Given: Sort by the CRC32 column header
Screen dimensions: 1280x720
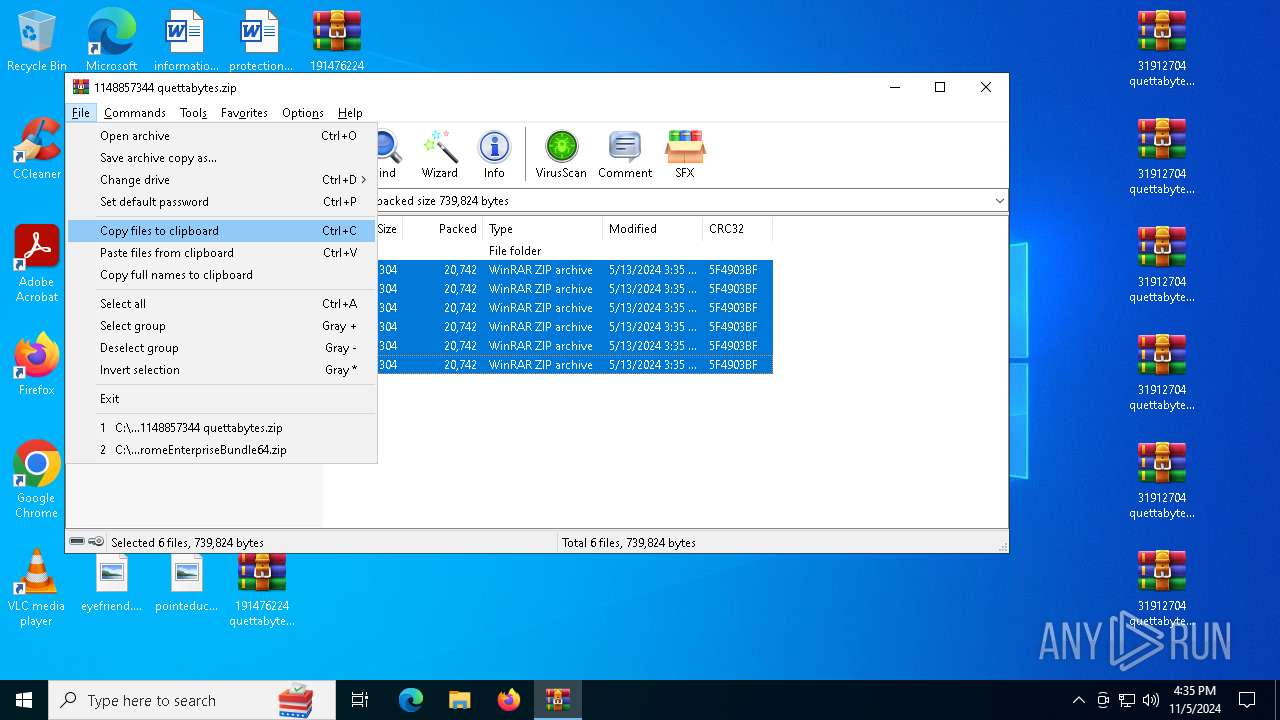Looking at the screenshot, I should coord(737,229).
